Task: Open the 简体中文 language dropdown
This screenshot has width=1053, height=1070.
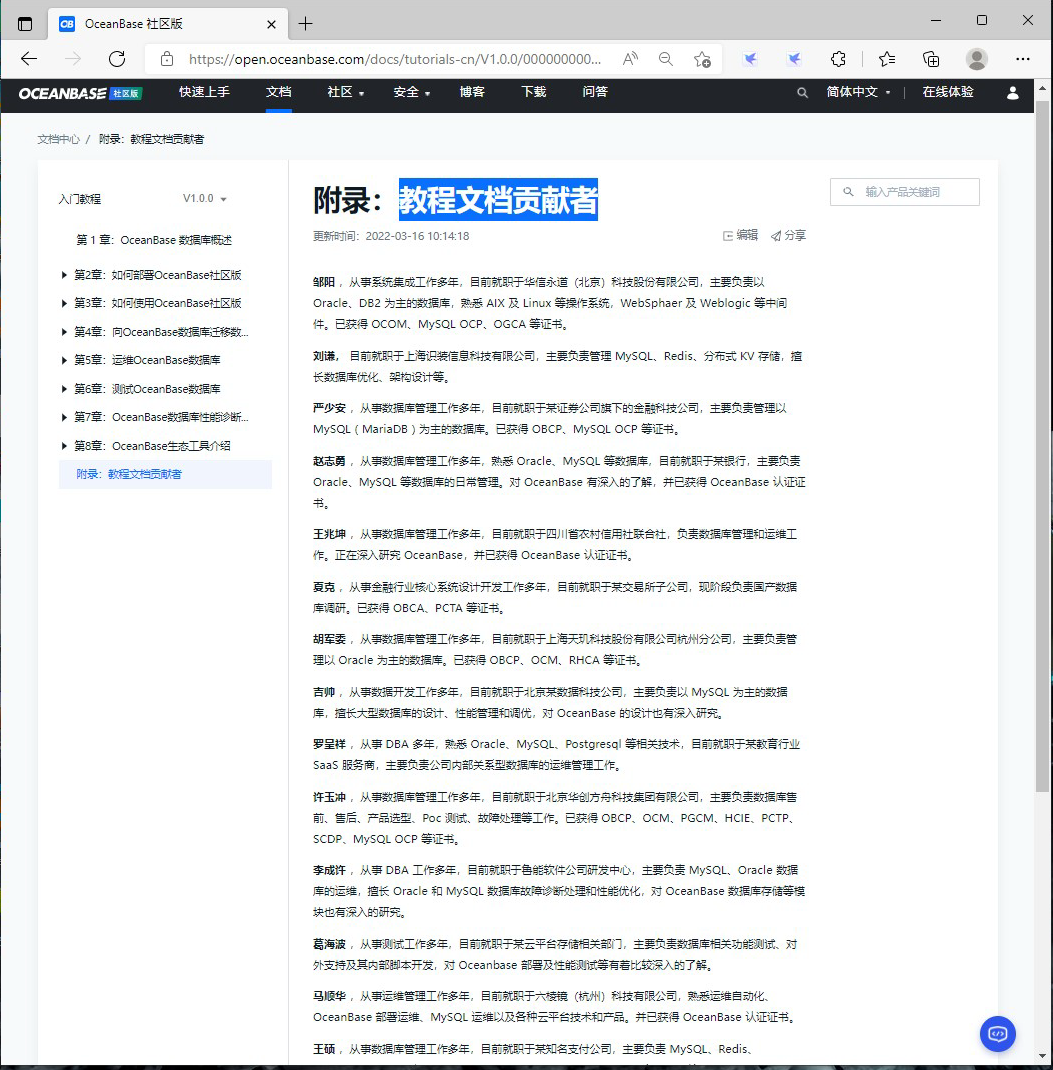Action: [858, 92]
